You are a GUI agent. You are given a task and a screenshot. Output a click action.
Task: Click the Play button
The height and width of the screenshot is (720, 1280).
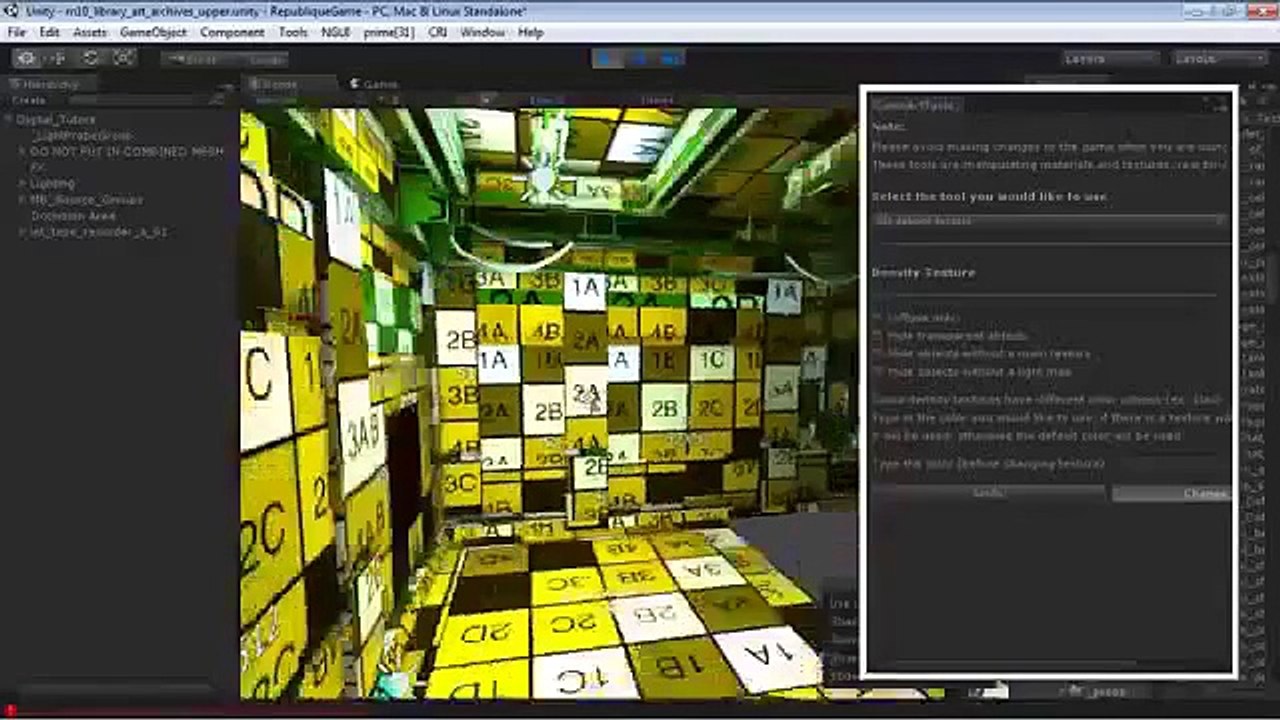coord(606,59)
